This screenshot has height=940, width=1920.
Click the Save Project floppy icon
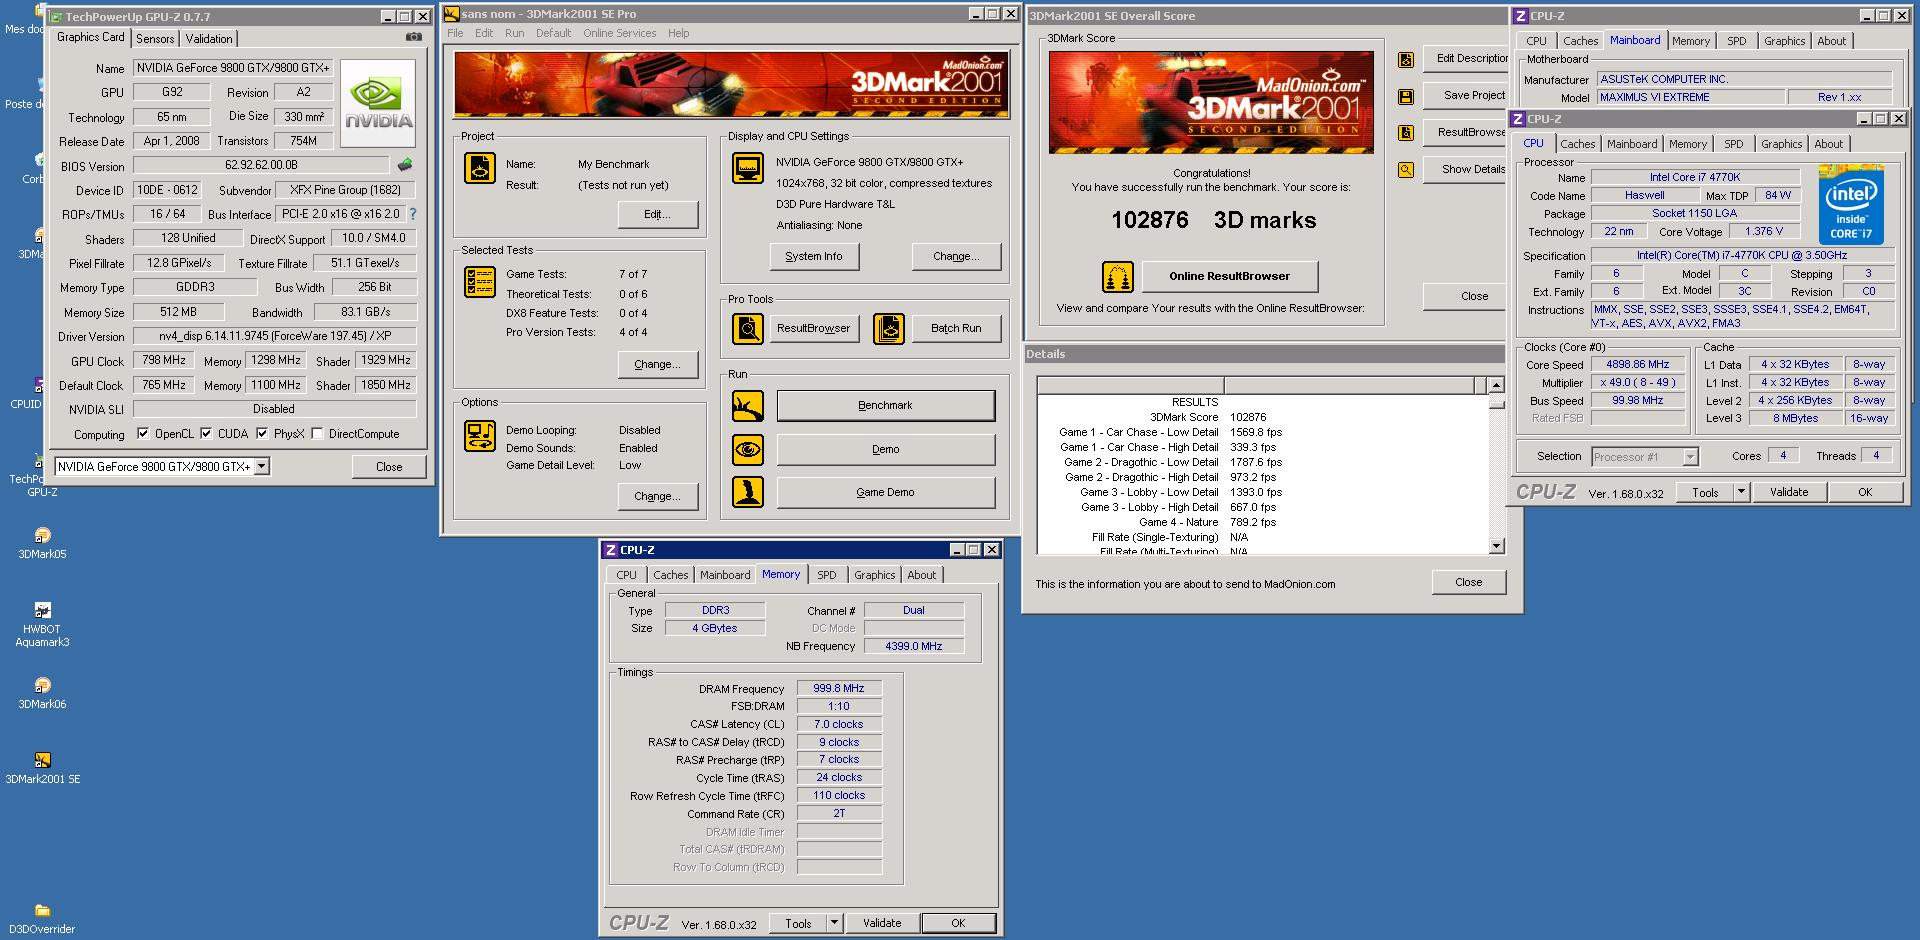point(1406,96)
